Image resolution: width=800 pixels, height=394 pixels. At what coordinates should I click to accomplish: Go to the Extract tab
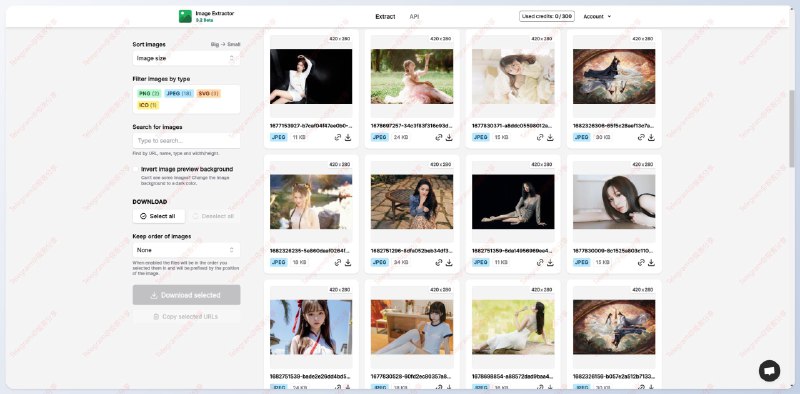point(385,16)
